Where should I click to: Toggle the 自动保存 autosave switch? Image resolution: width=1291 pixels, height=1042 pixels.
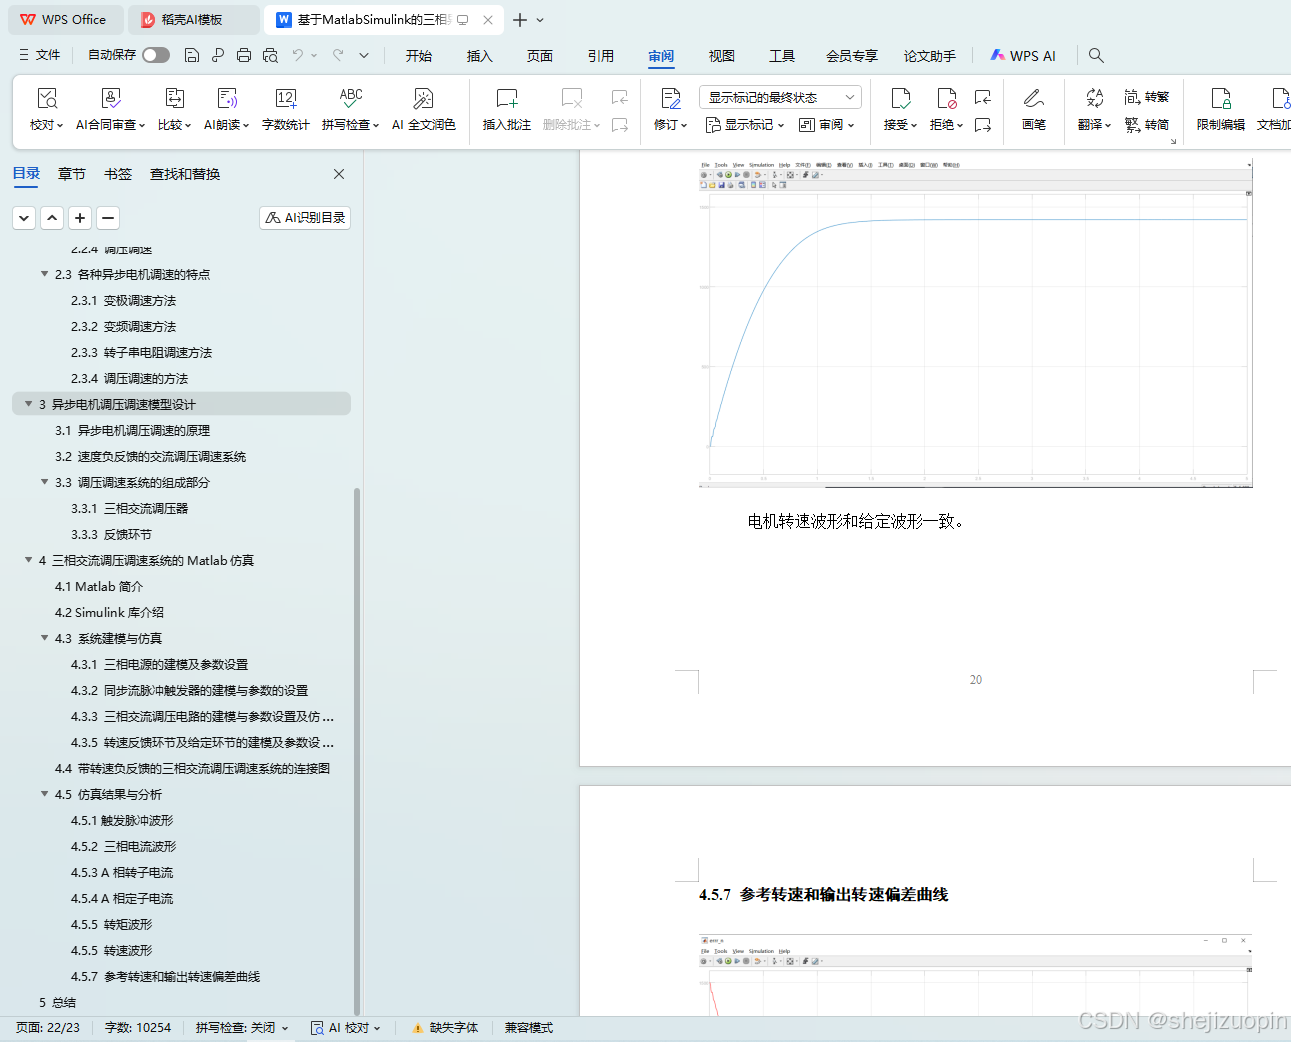pos(156,55)
